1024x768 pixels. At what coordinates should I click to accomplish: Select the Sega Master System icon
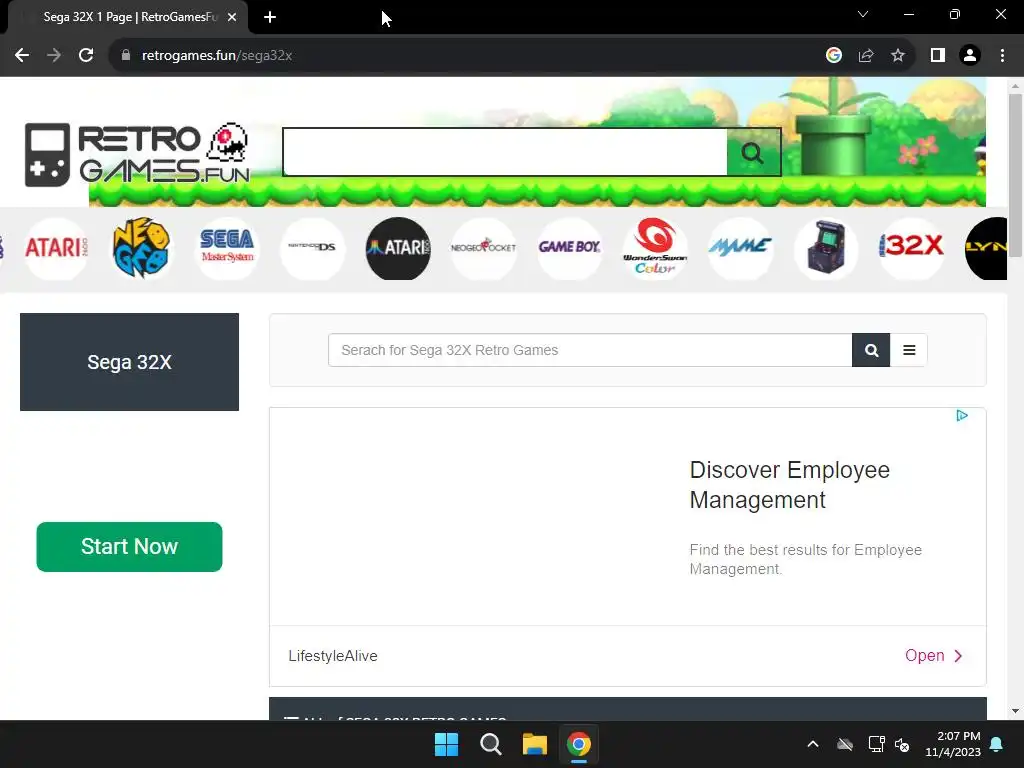(227, 248)
